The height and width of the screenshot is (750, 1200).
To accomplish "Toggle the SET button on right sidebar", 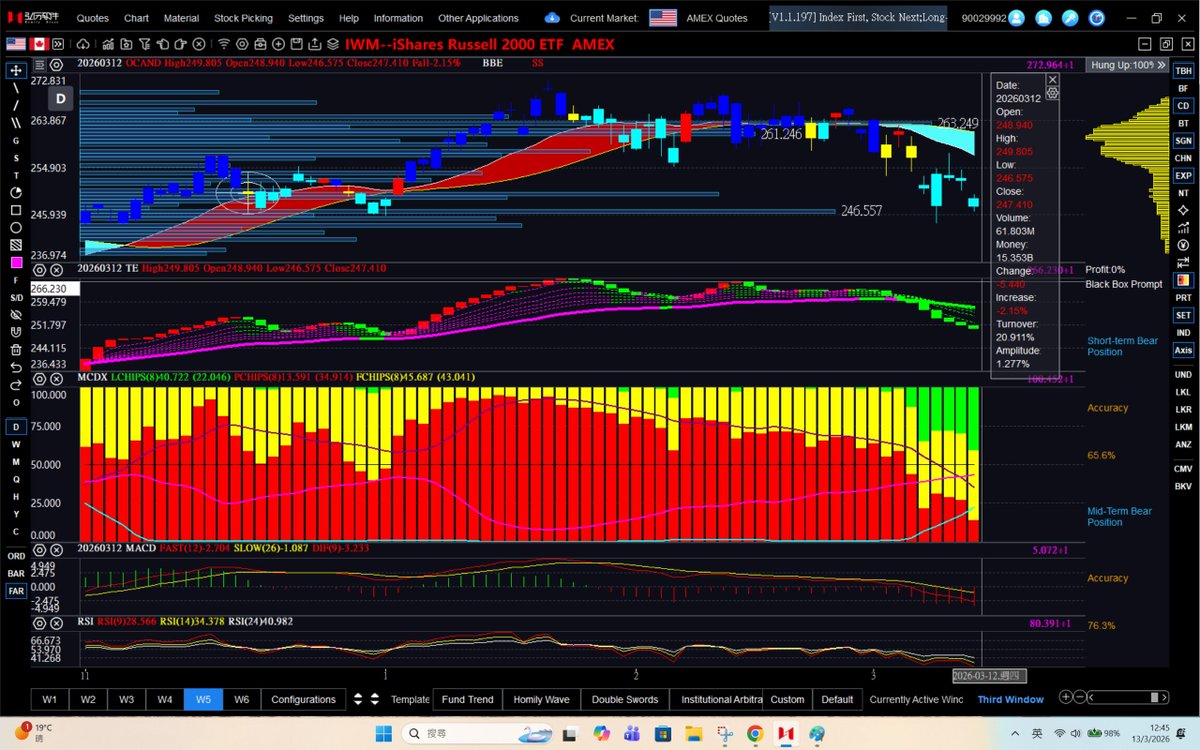I will 1183,315.
